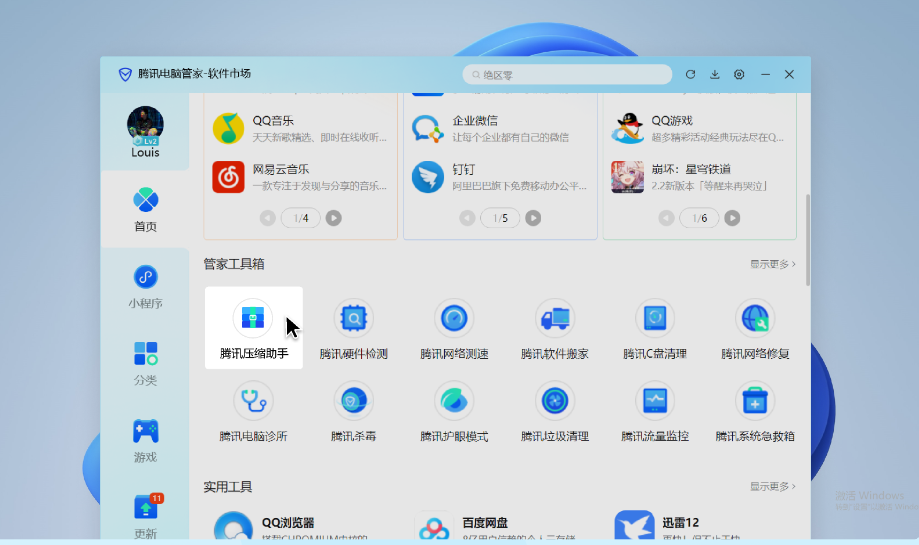Open Tencent software mover (腾讯软件搬家)
This screenshot has width=919, height=545.
[x=554, y=328]
